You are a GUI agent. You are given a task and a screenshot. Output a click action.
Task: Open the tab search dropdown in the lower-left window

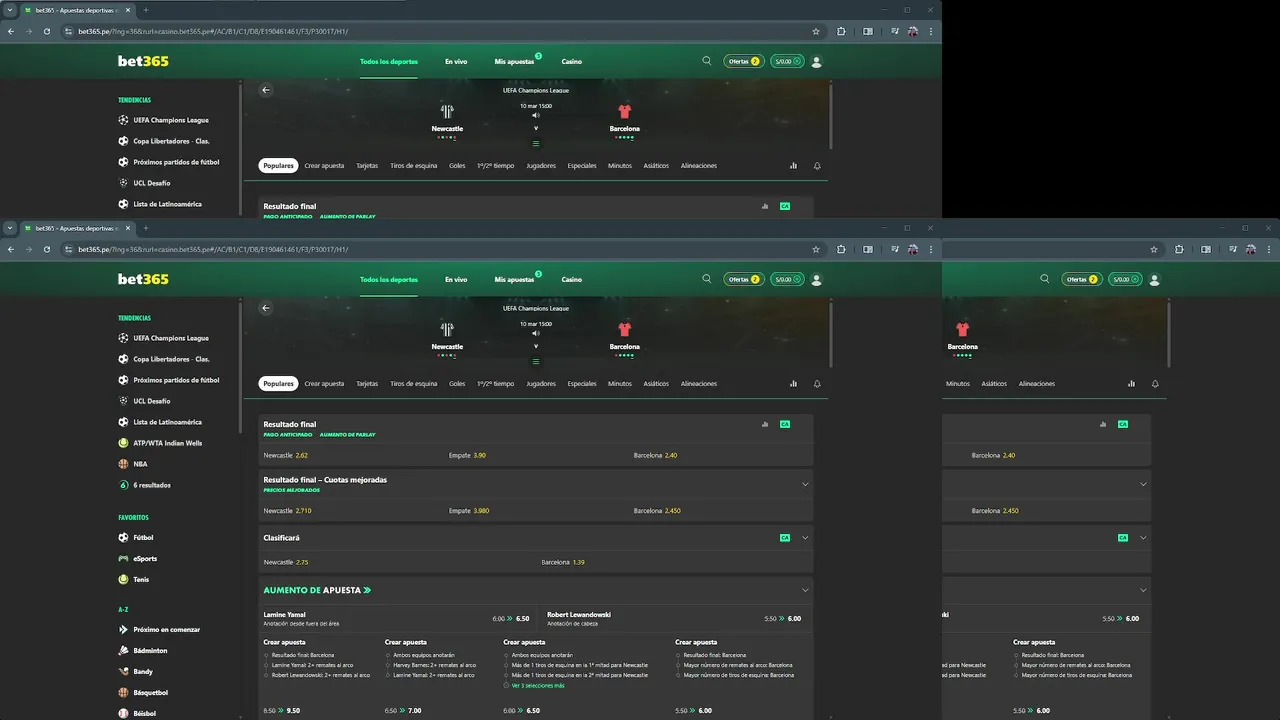(10, 228)
